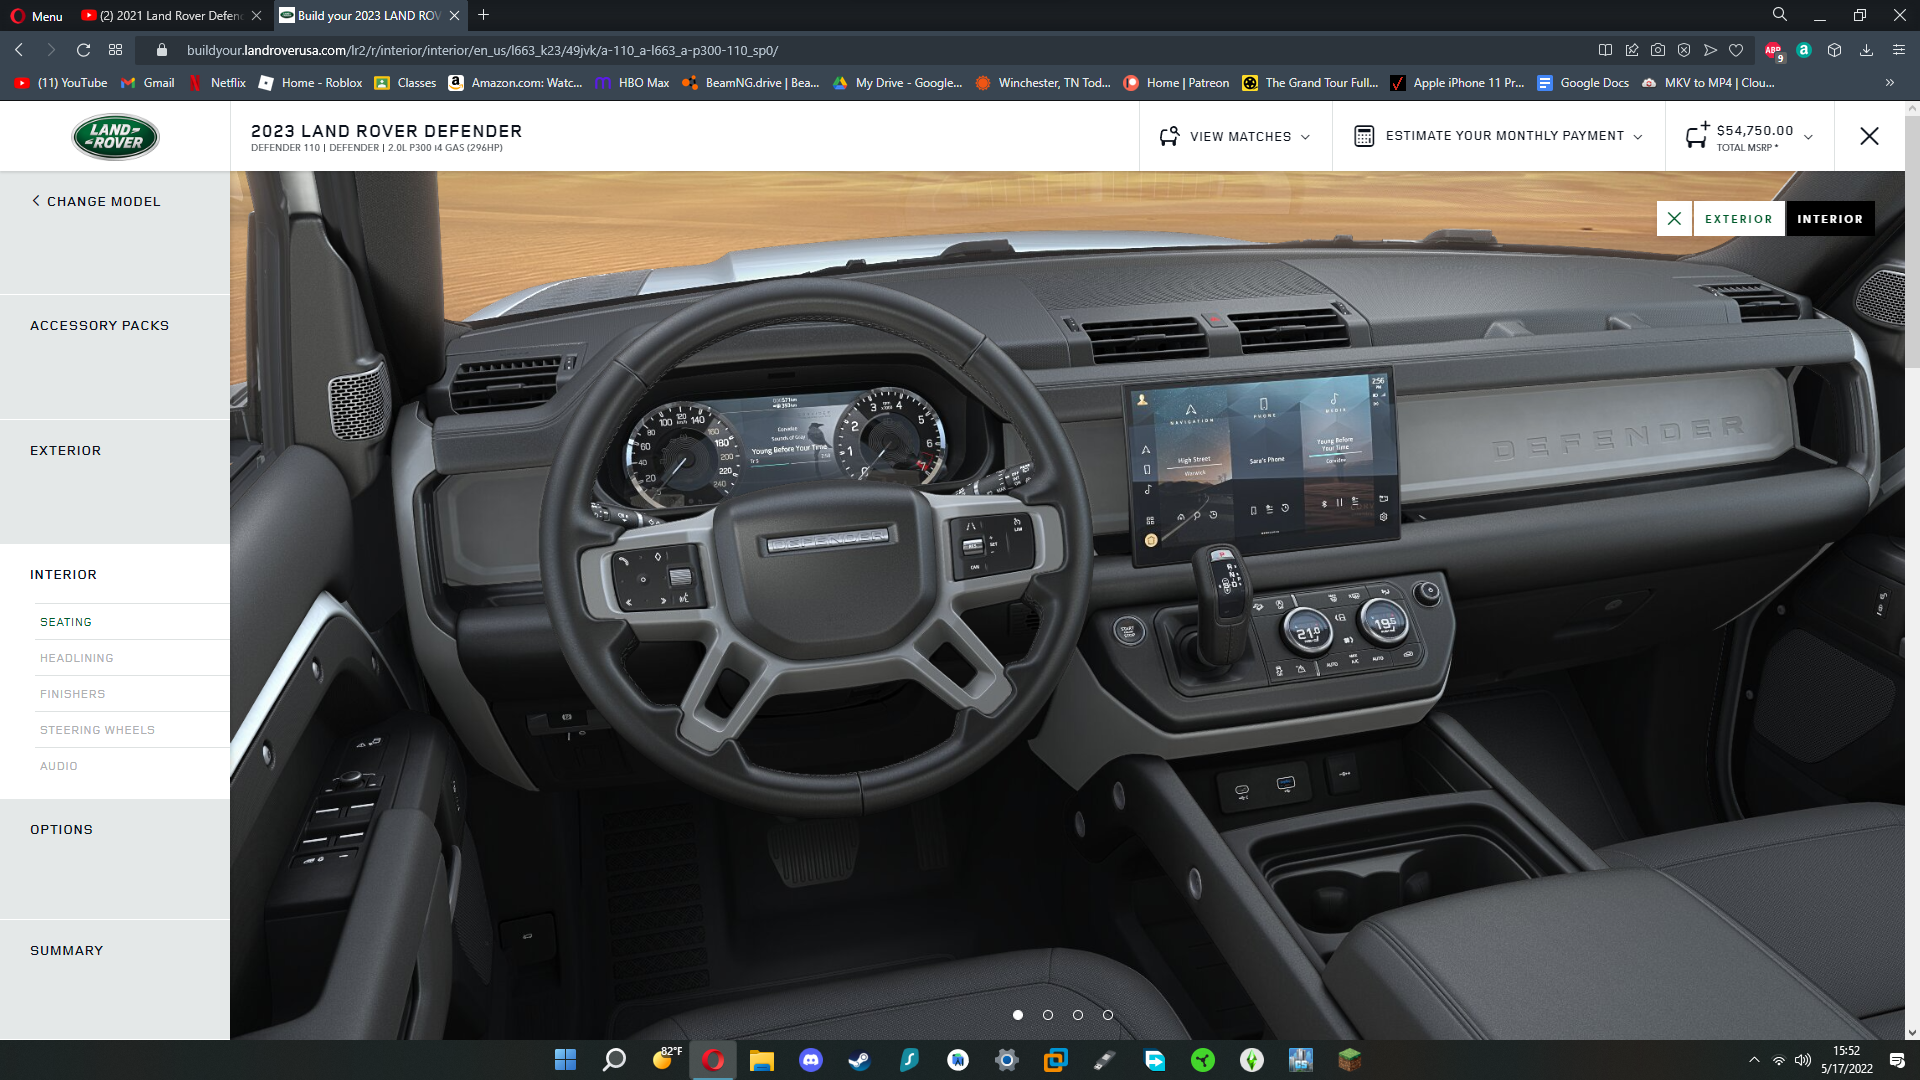Expand the View Matches dropdown
The height and width of the screenshot is (1080, 1920).
(x=1305, y=137)
